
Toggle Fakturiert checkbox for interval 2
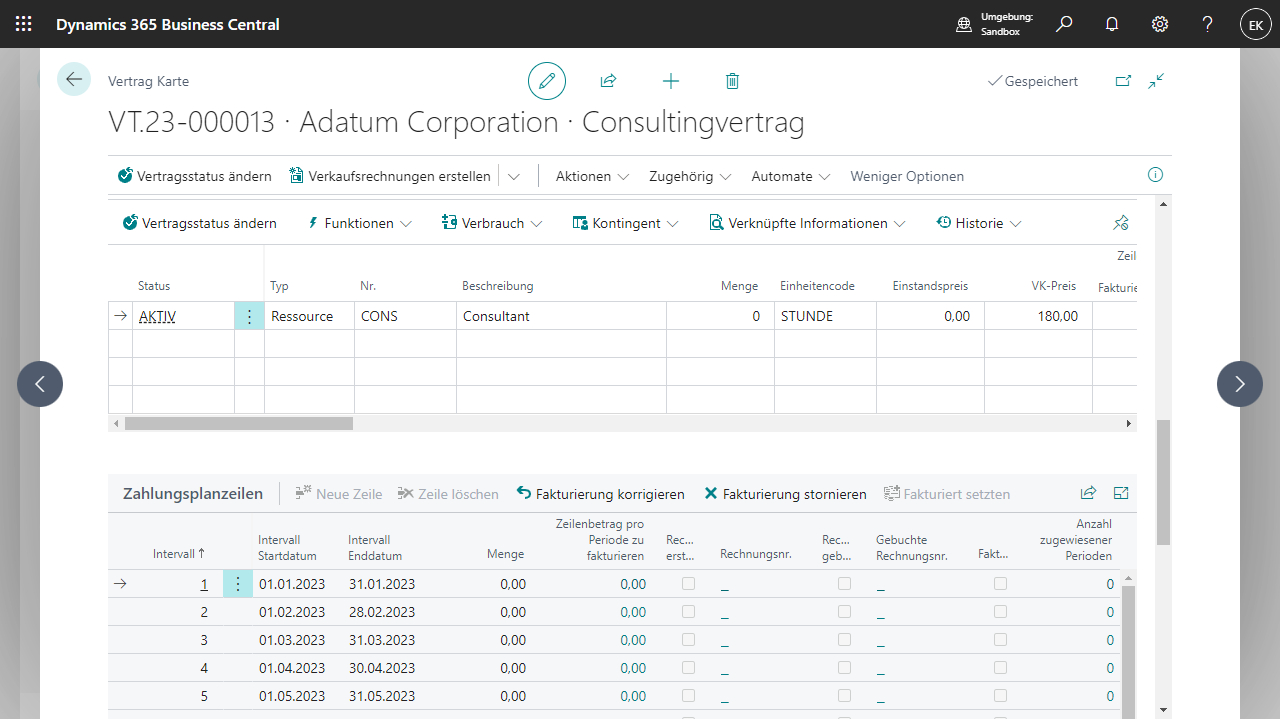[1000, 612]
